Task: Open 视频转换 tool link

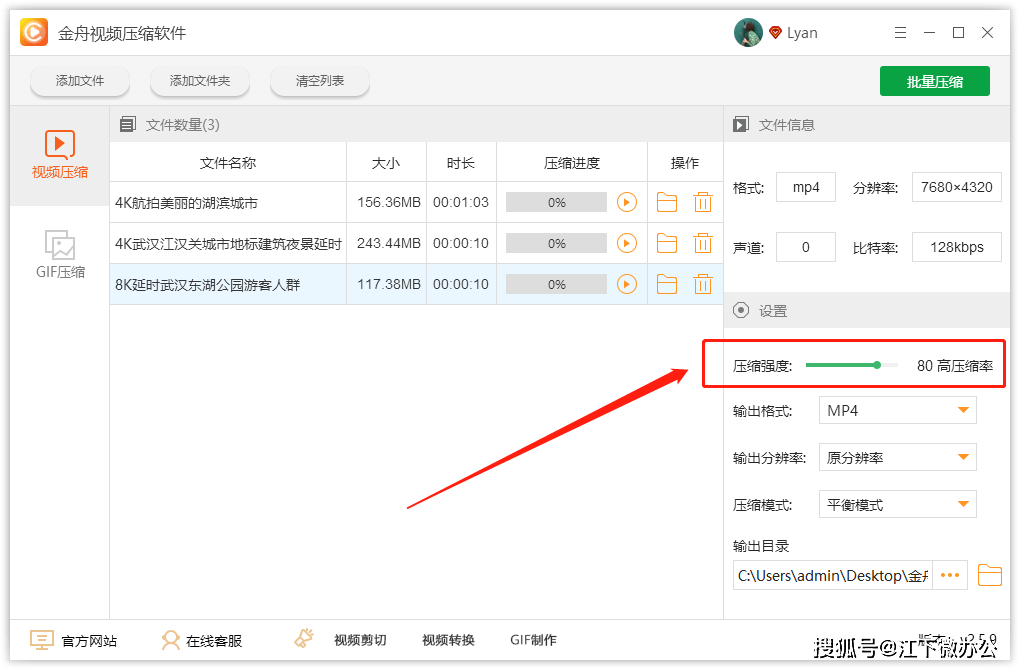Action: [x=448, y=640]
